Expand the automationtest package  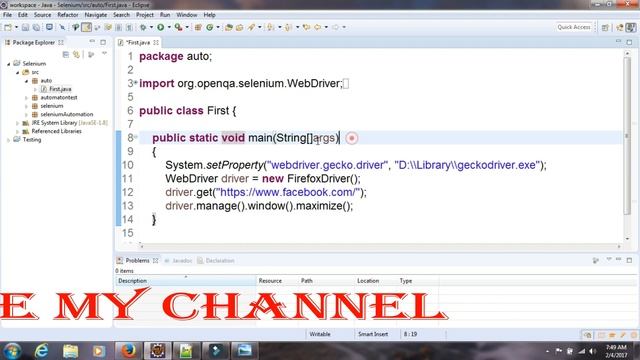pos(27,98)
